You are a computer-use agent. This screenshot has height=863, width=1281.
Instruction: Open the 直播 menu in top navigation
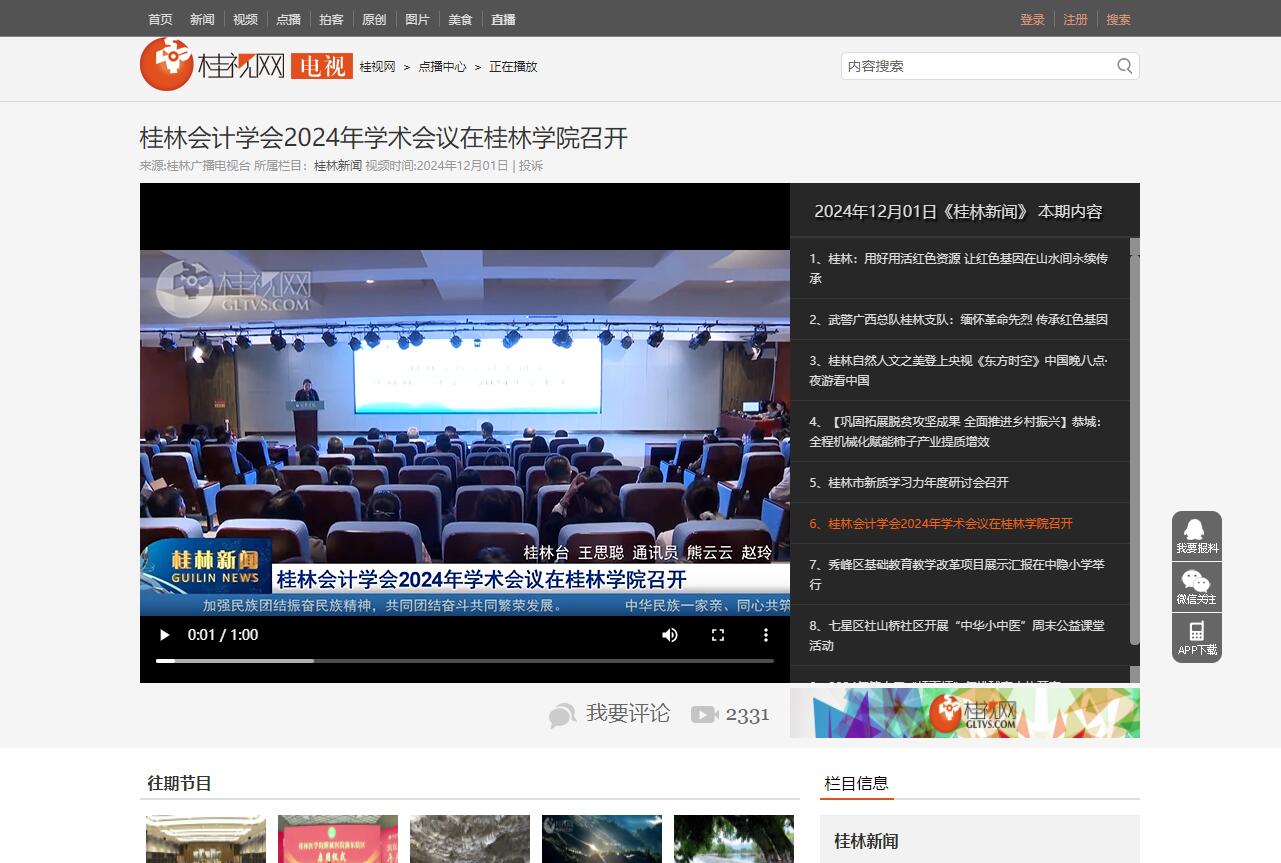coord(503,19)
